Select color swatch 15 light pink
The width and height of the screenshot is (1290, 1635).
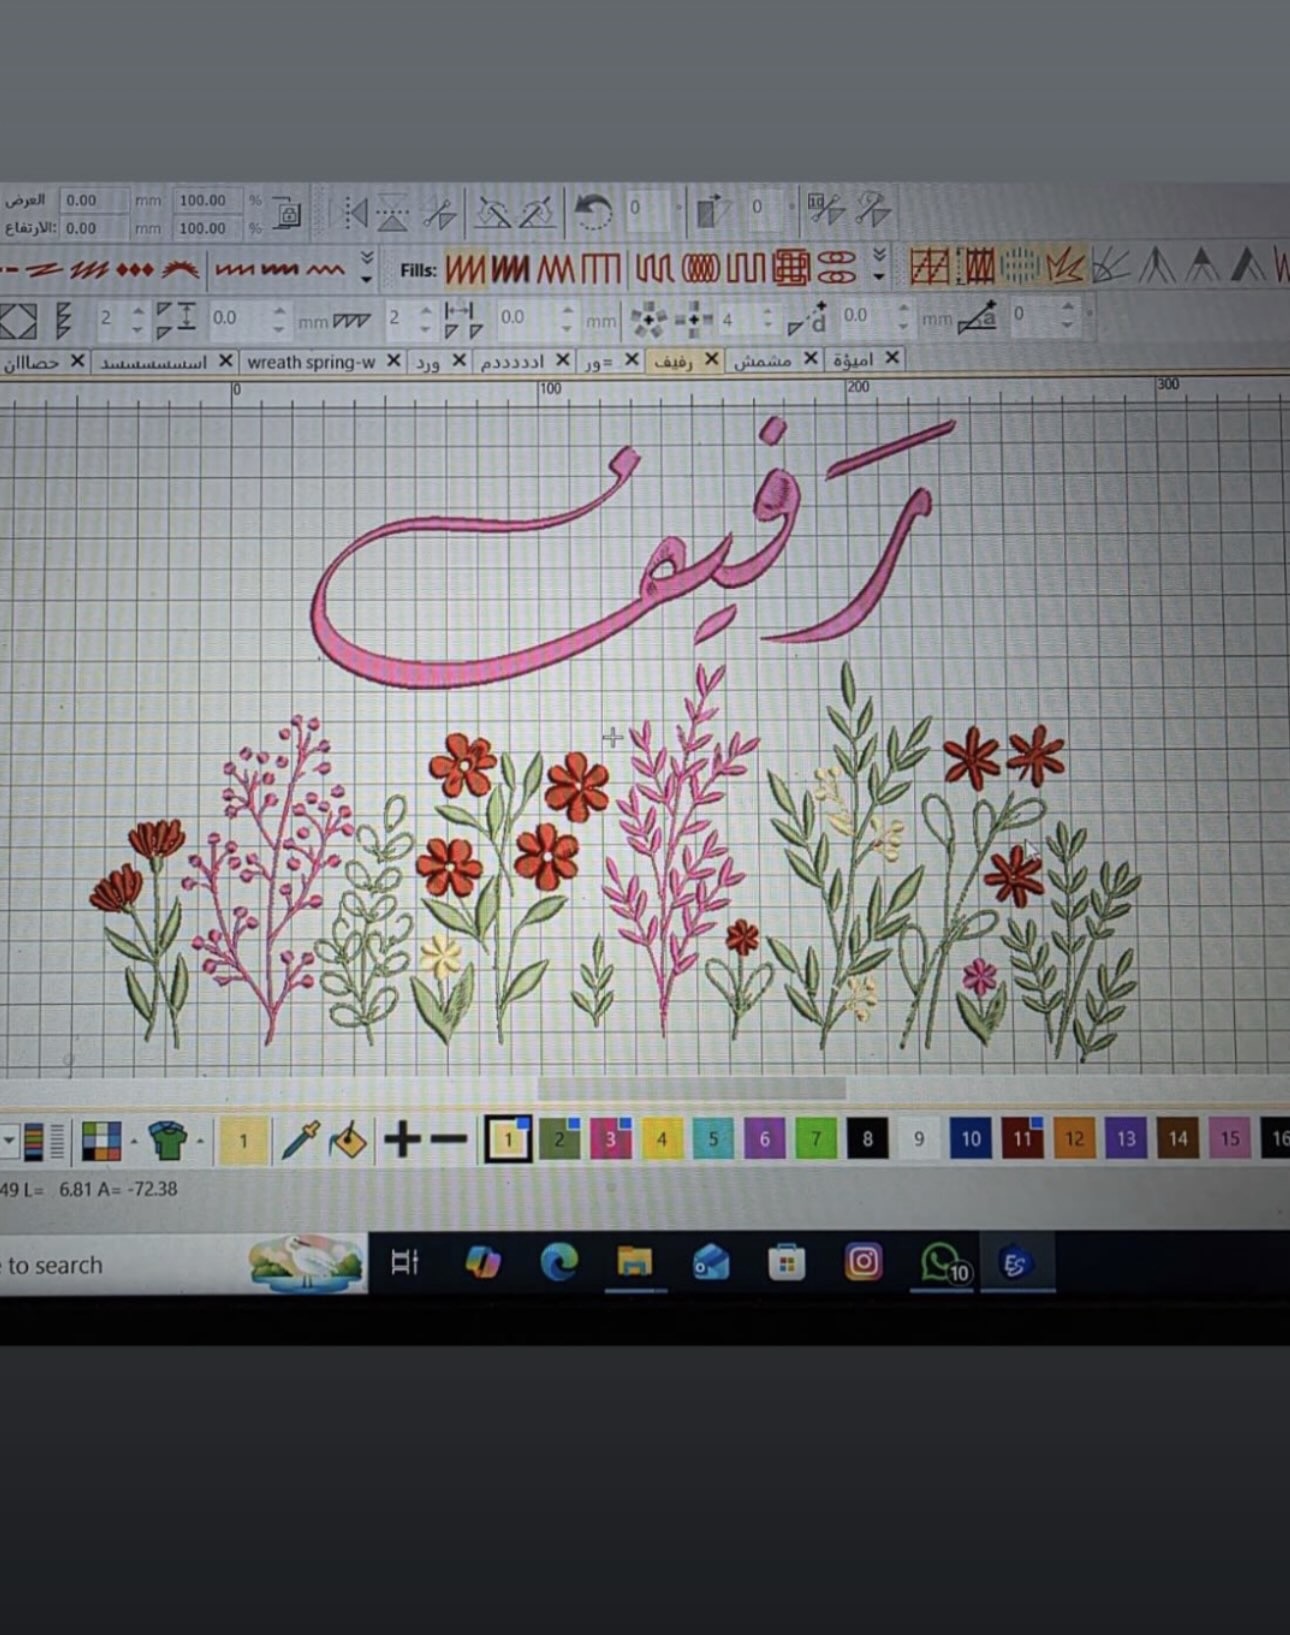(1229, 1138)
